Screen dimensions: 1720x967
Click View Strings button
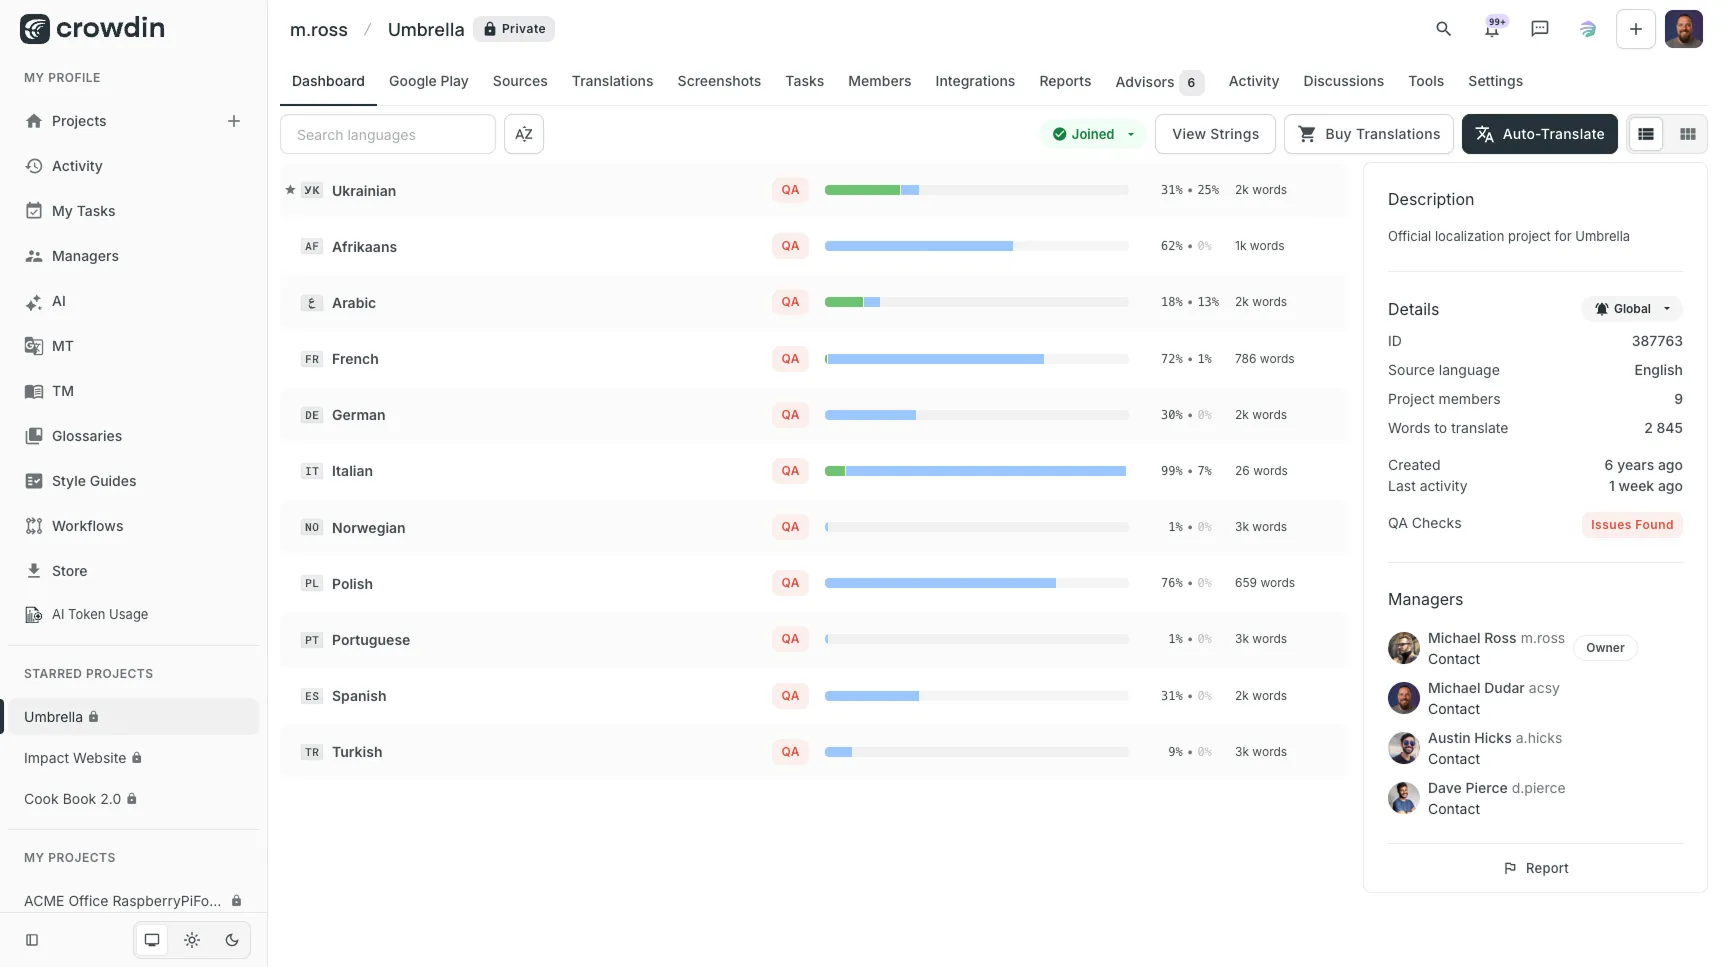pyautogui.click(x=1215, y=134)
